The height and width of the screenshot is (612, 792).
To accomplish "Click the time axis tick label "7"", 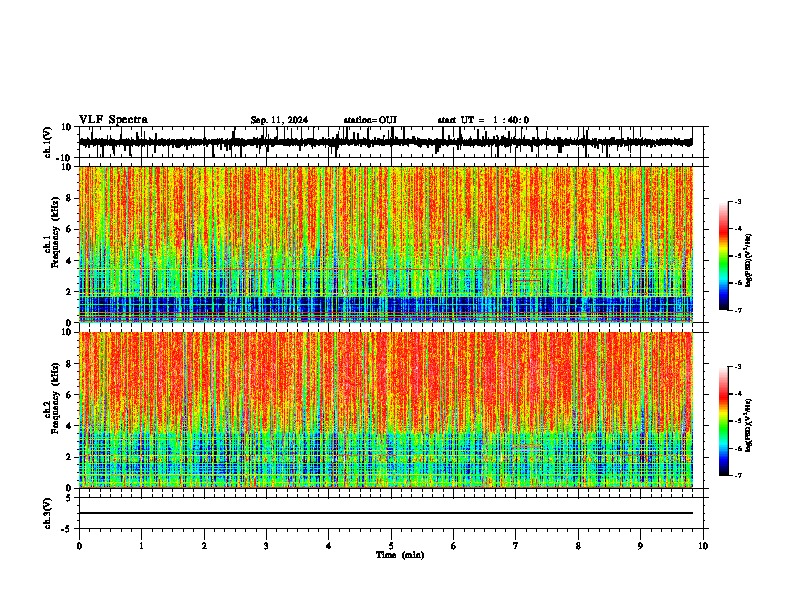I will click(516, 546).
